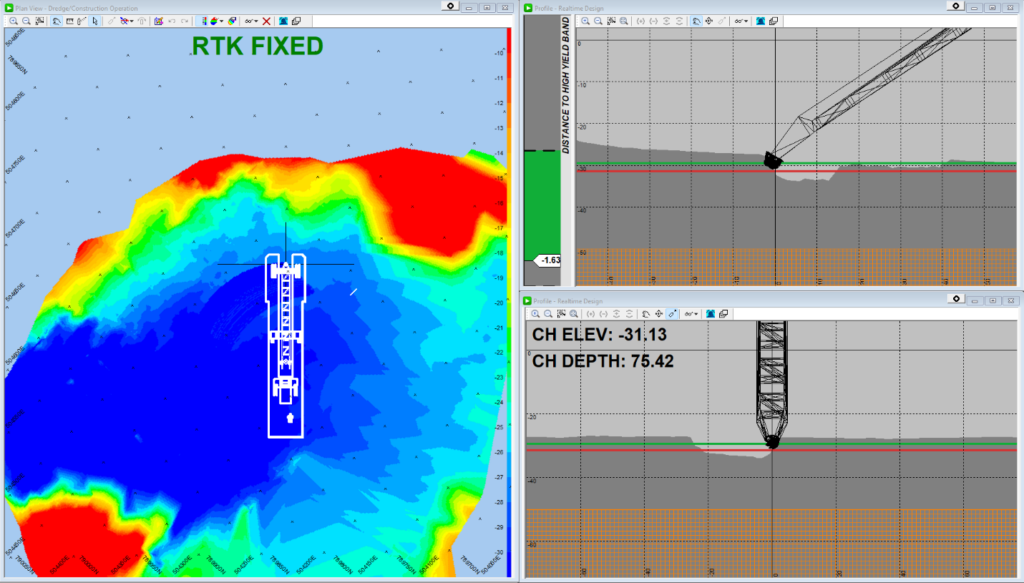
Task: Click the white dredge vessel outline on map
Action: pos(285,345)
